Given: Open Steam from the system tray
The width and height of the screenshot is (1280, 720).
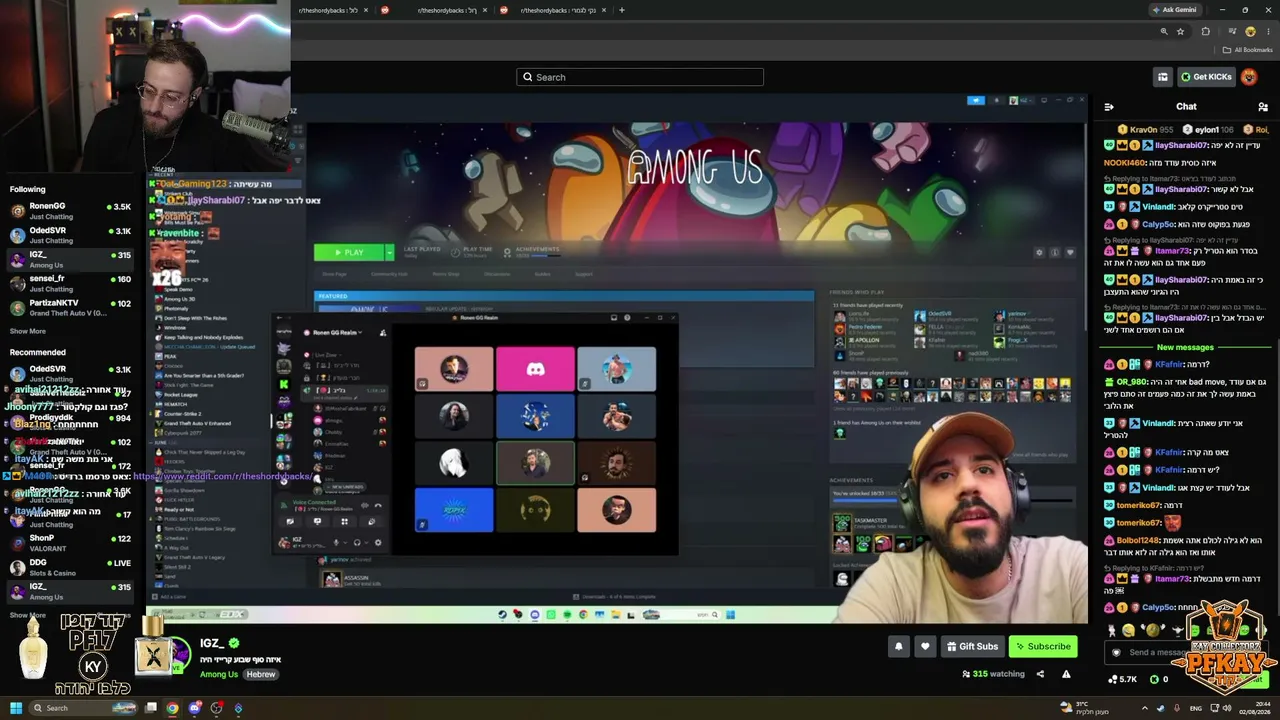Looking at the screenshot, I should [x=1159, y=708].
